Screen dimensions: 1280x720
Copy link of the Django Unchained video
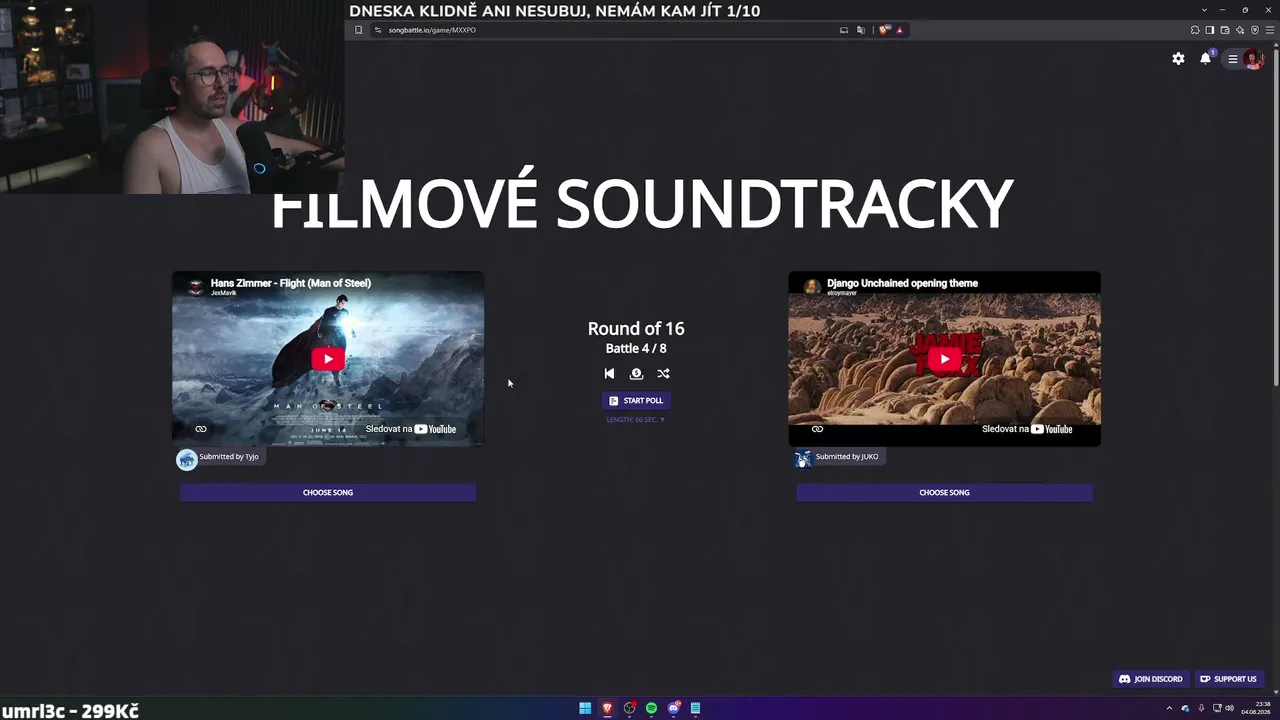(x=817, y=429)
